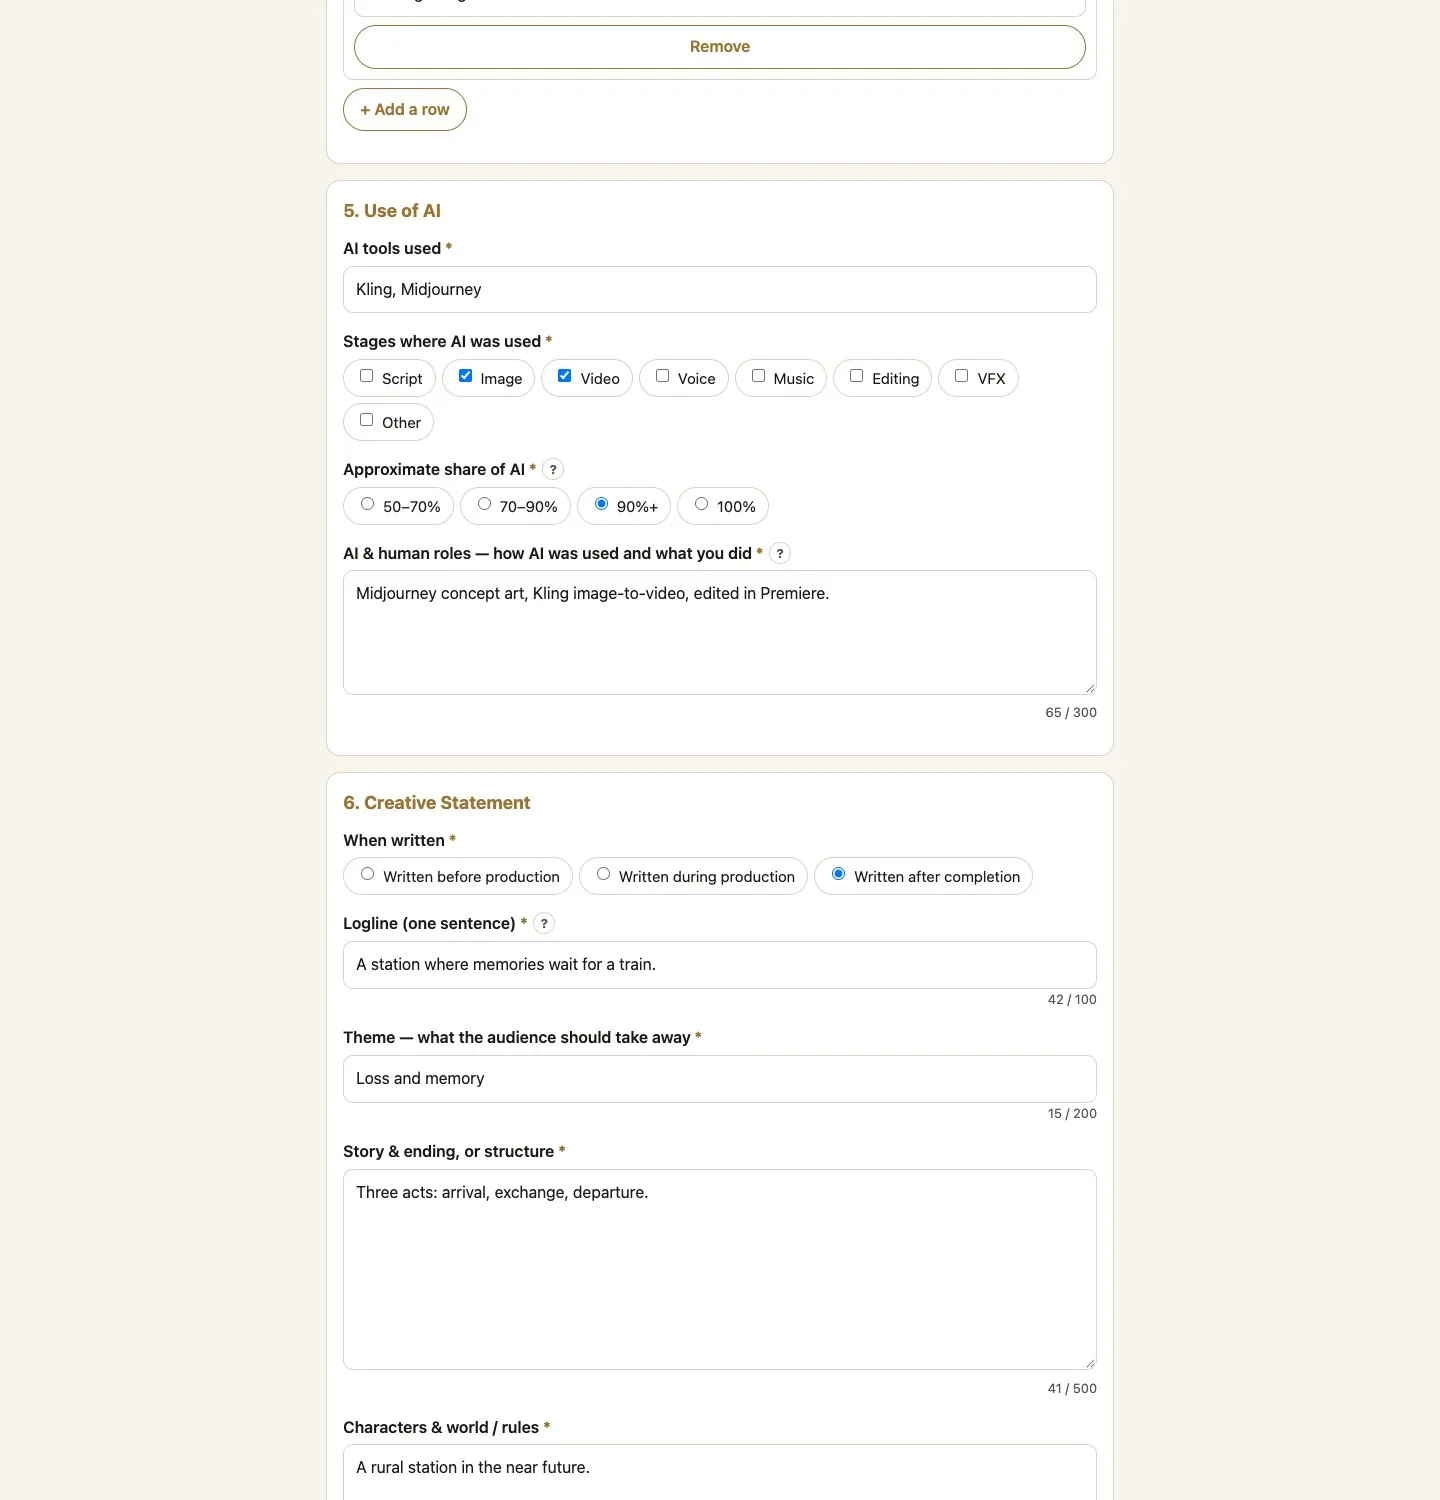Edit the Theme text field

720,1079
